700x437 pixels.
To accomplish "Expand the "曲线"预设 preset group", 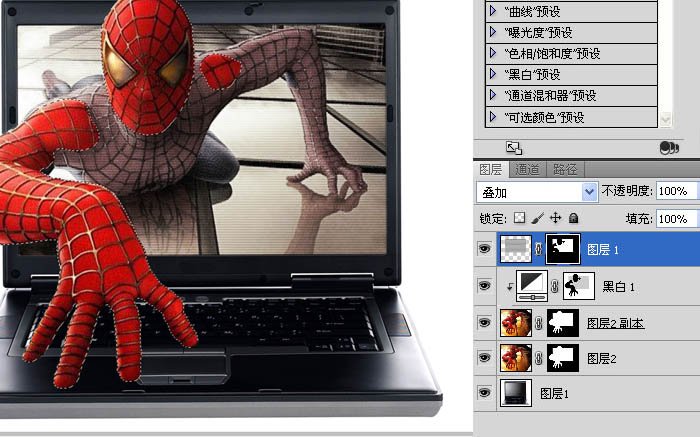I will tap(492, 11).
